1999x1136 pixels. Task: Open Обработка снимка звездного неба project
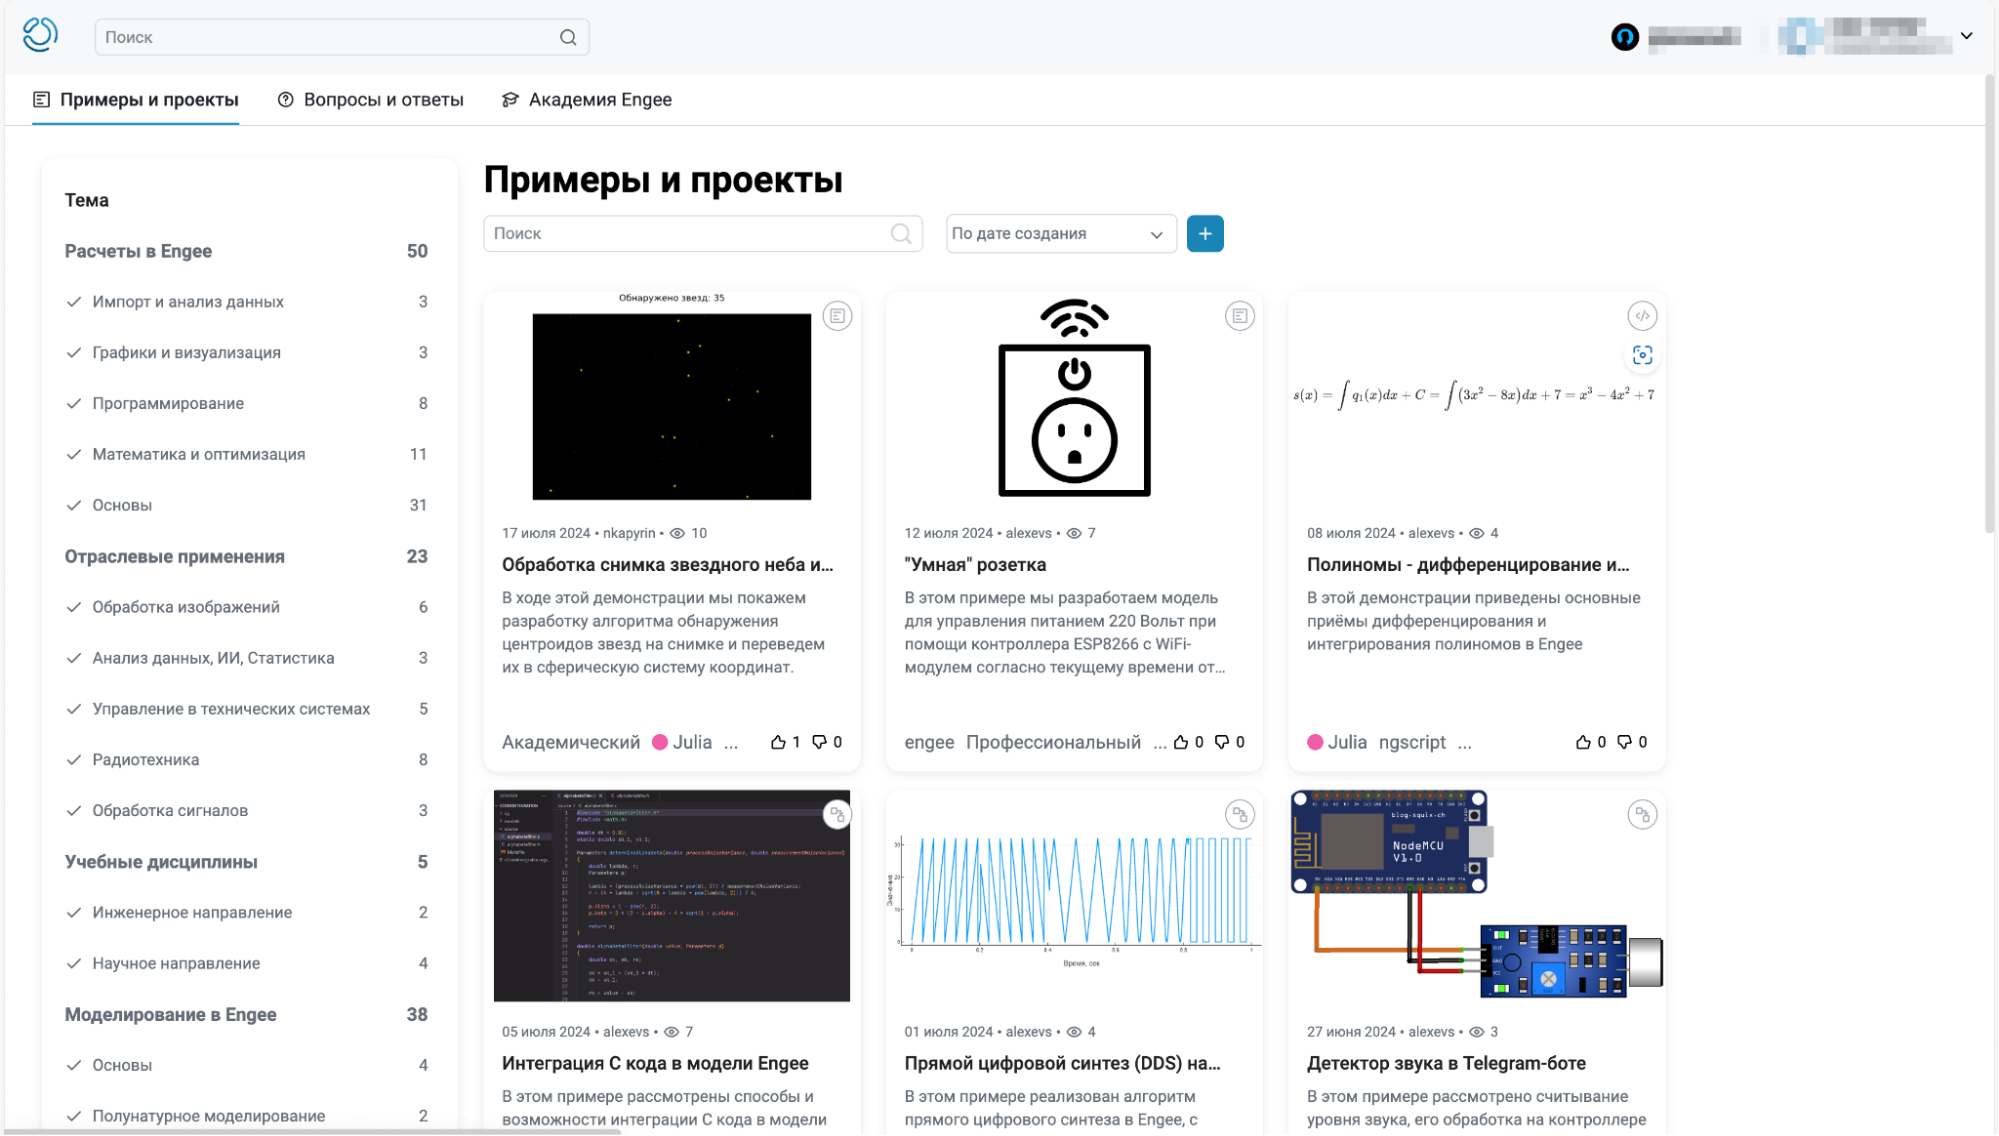point(668,565)
